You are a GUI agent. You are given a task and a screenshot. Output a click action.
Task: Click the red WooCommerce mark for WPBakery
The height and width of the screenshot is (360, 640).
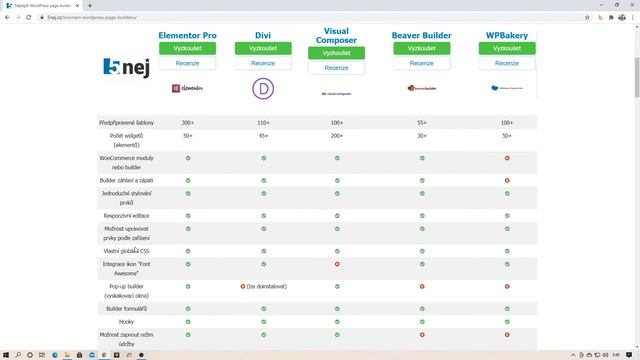(x=507, y=158)
